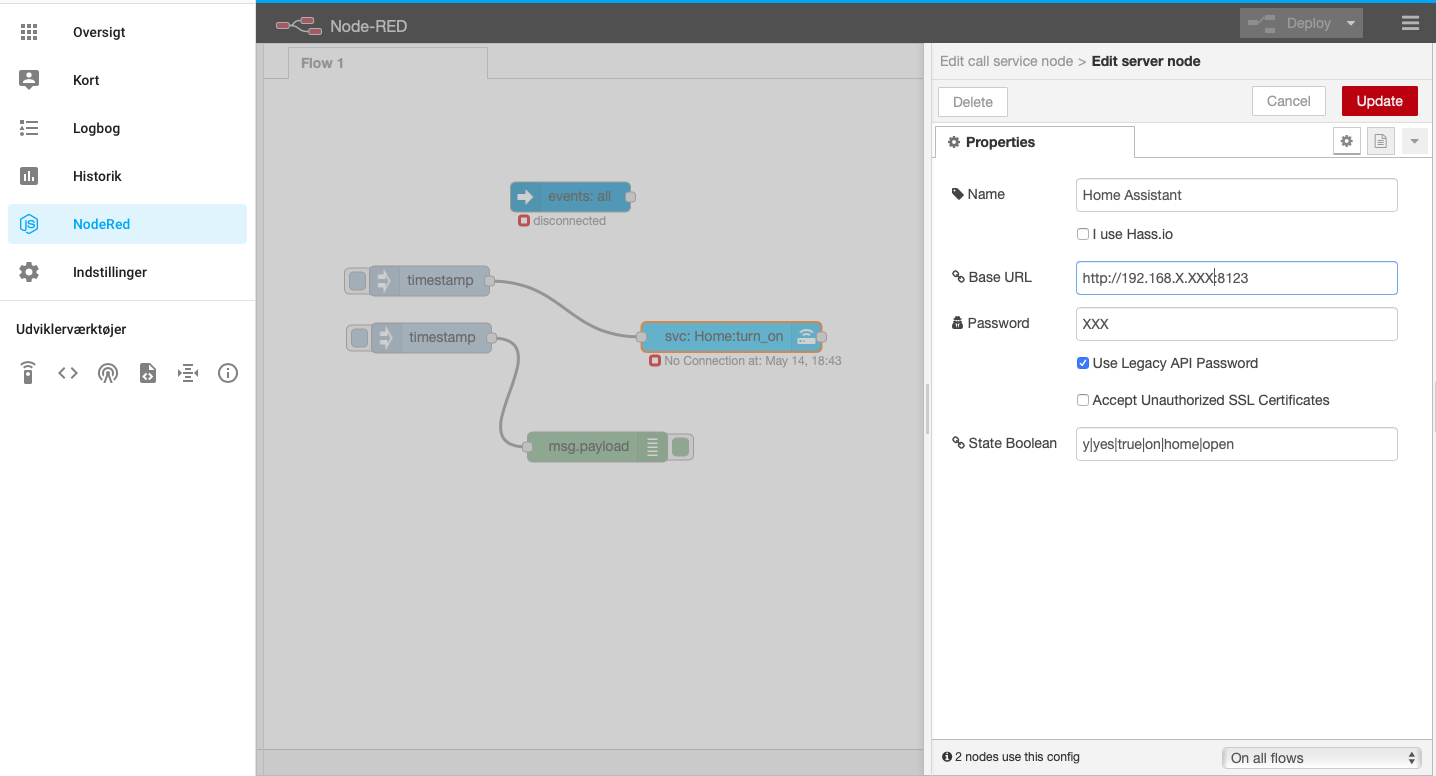Click the red Update button
The width and height of the screenshot is (1436, 776).
1379,101
